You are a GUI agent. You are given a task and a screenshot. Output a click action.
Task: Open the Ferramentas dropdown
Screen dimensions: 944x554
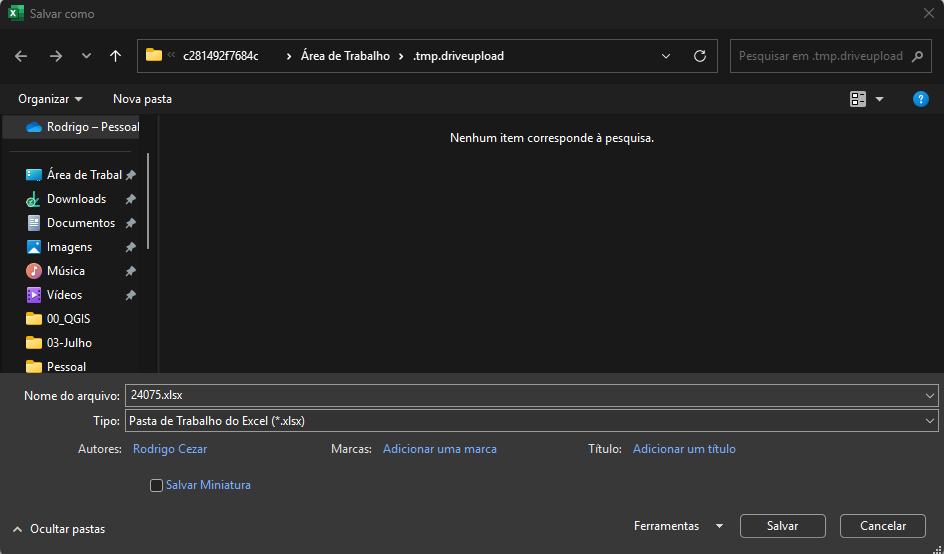tap(678, 526)
